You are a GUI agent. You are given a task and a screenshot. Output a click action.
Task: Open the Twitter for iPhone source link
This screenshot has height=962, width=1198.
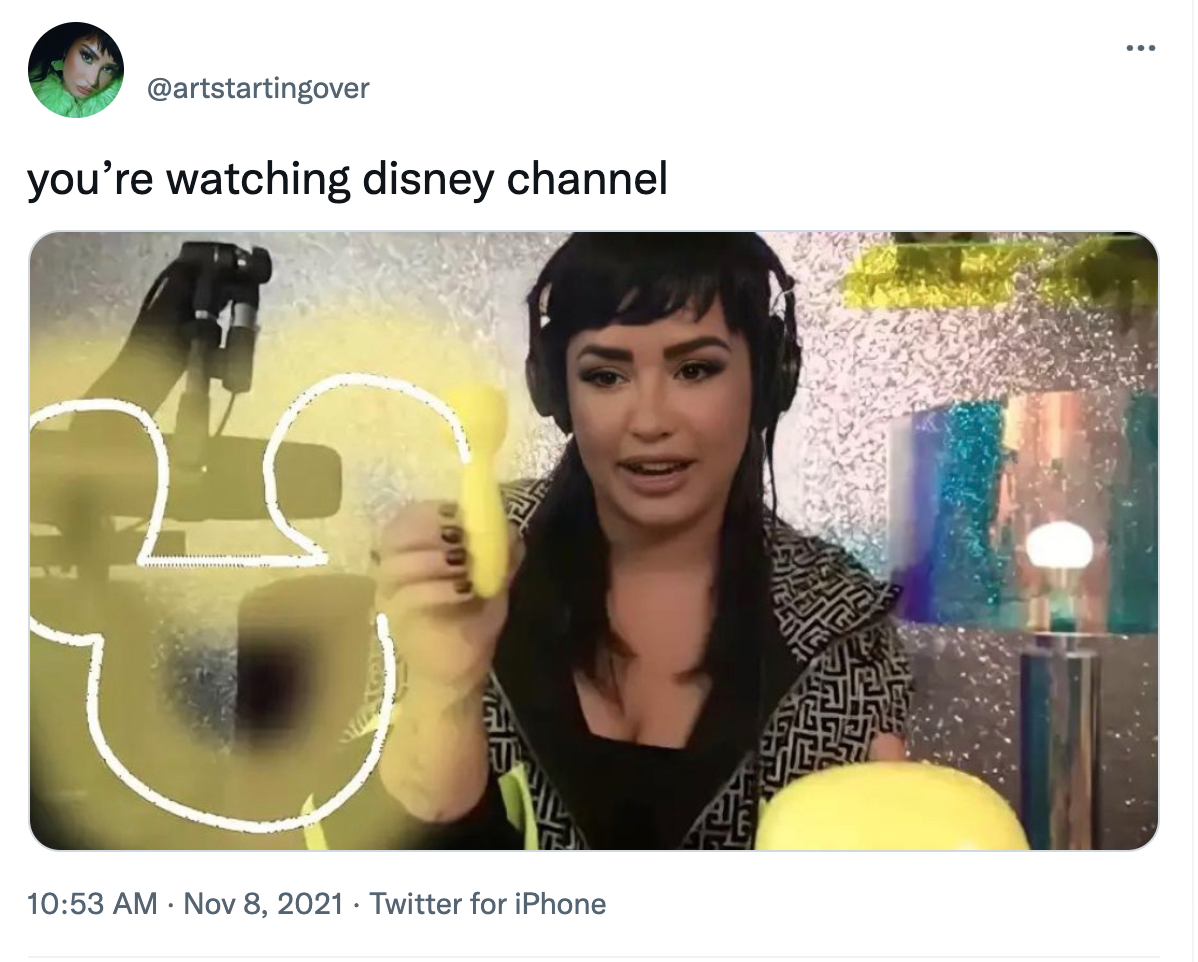[x=488, y=905]
